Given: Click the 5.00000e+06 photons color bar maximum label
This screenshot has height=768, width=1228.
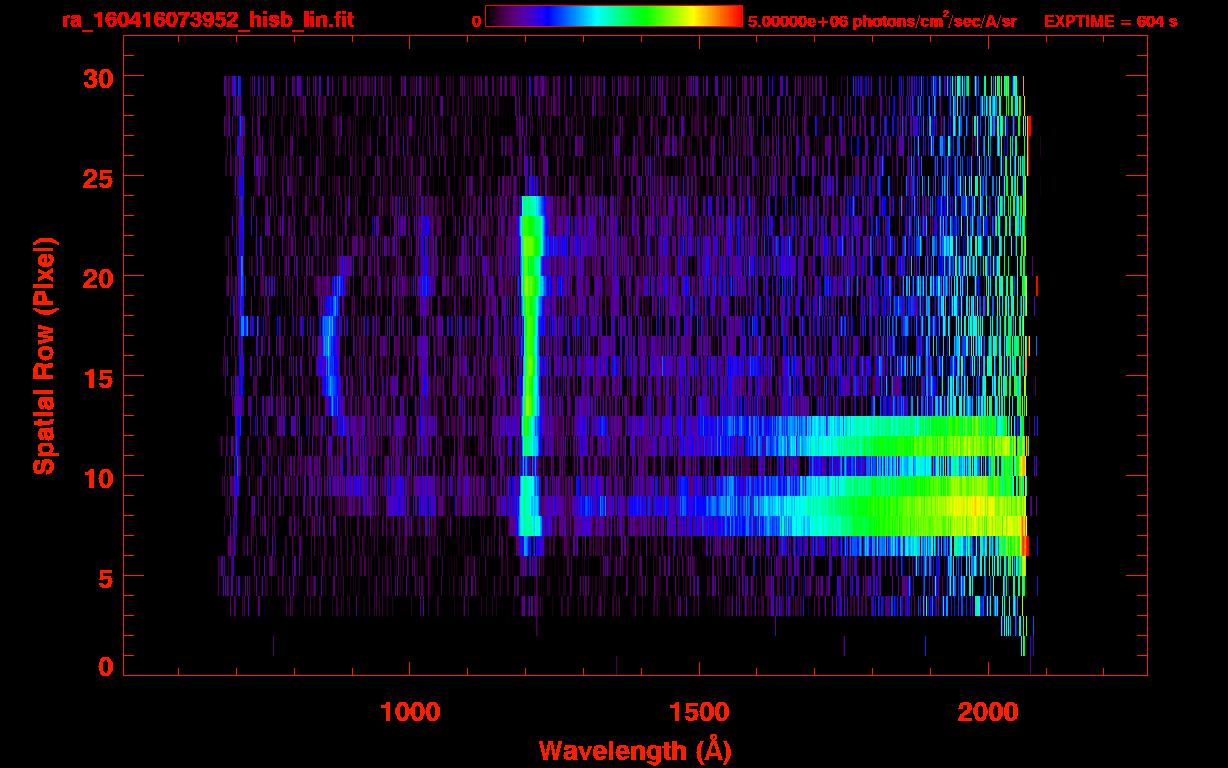Looking at the screenshot, I should click(882, 21).
